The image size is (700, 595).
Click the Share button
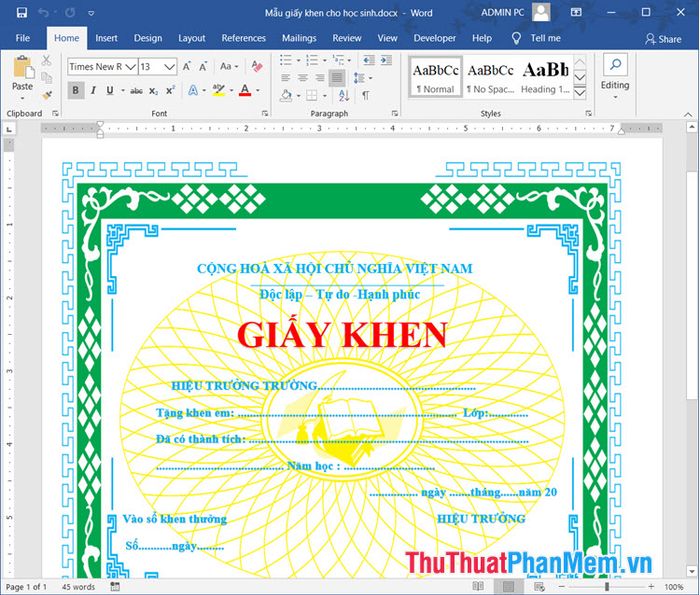point(663,39)
